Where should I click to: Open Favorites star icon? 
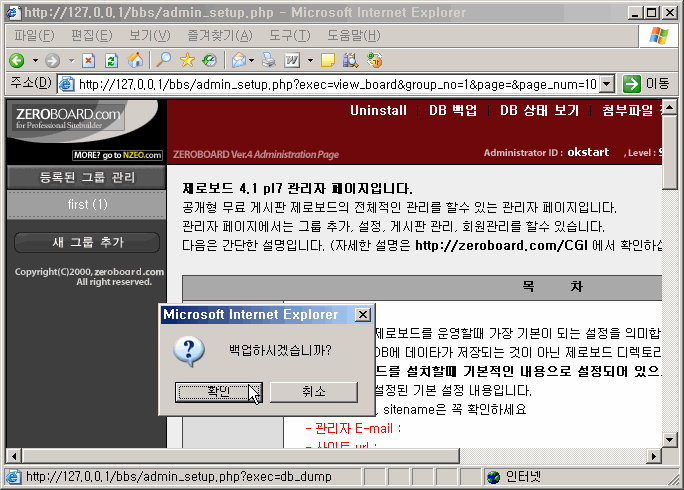(187, 60)
